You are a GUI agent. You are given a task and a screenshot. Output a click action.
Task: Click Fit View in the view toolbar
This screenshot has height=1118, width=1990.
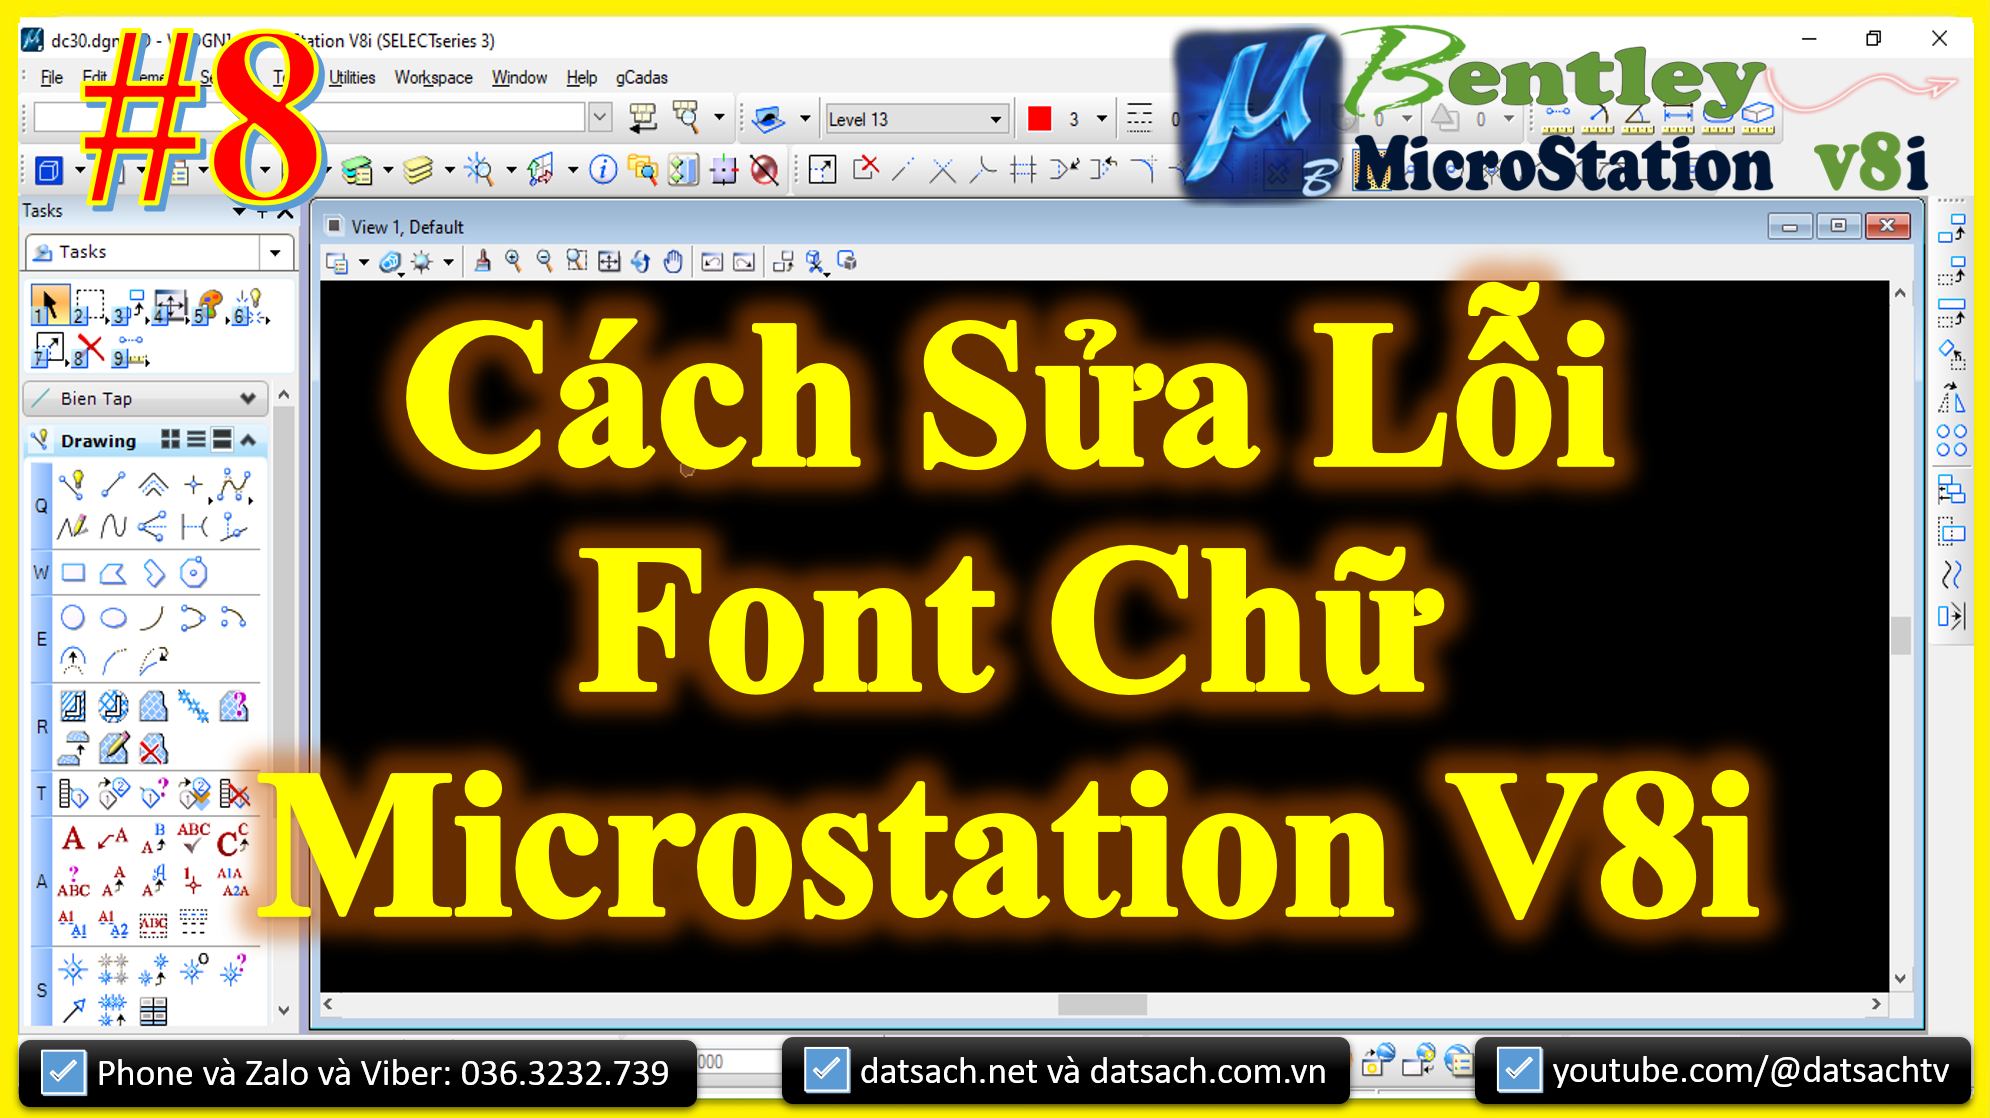(x=609, y=261)
